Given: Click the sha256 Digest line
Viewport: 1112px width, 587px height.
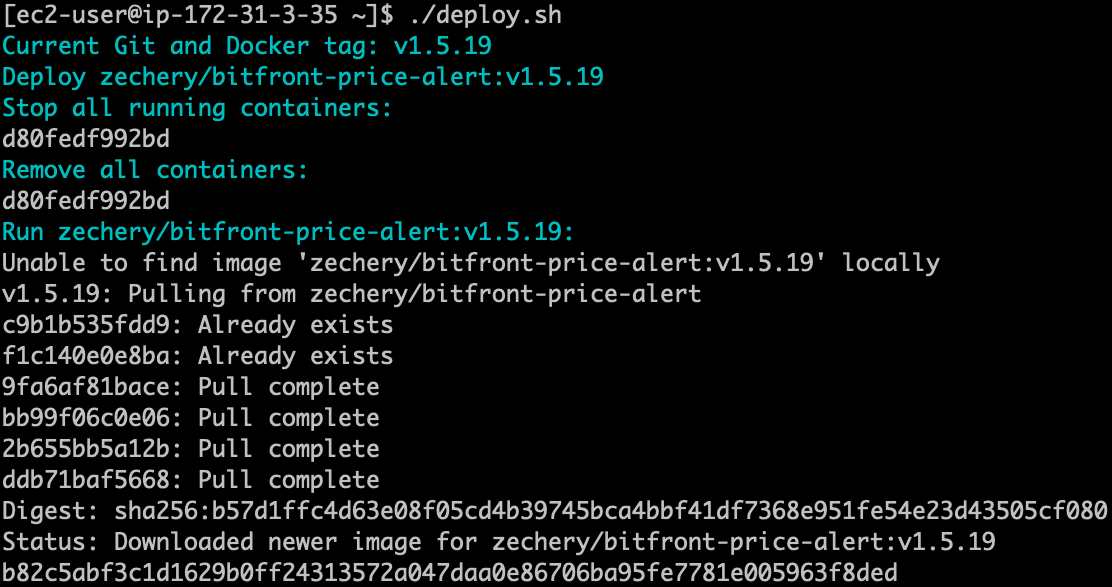Looking at the screenshot, I should coord(555,511).
